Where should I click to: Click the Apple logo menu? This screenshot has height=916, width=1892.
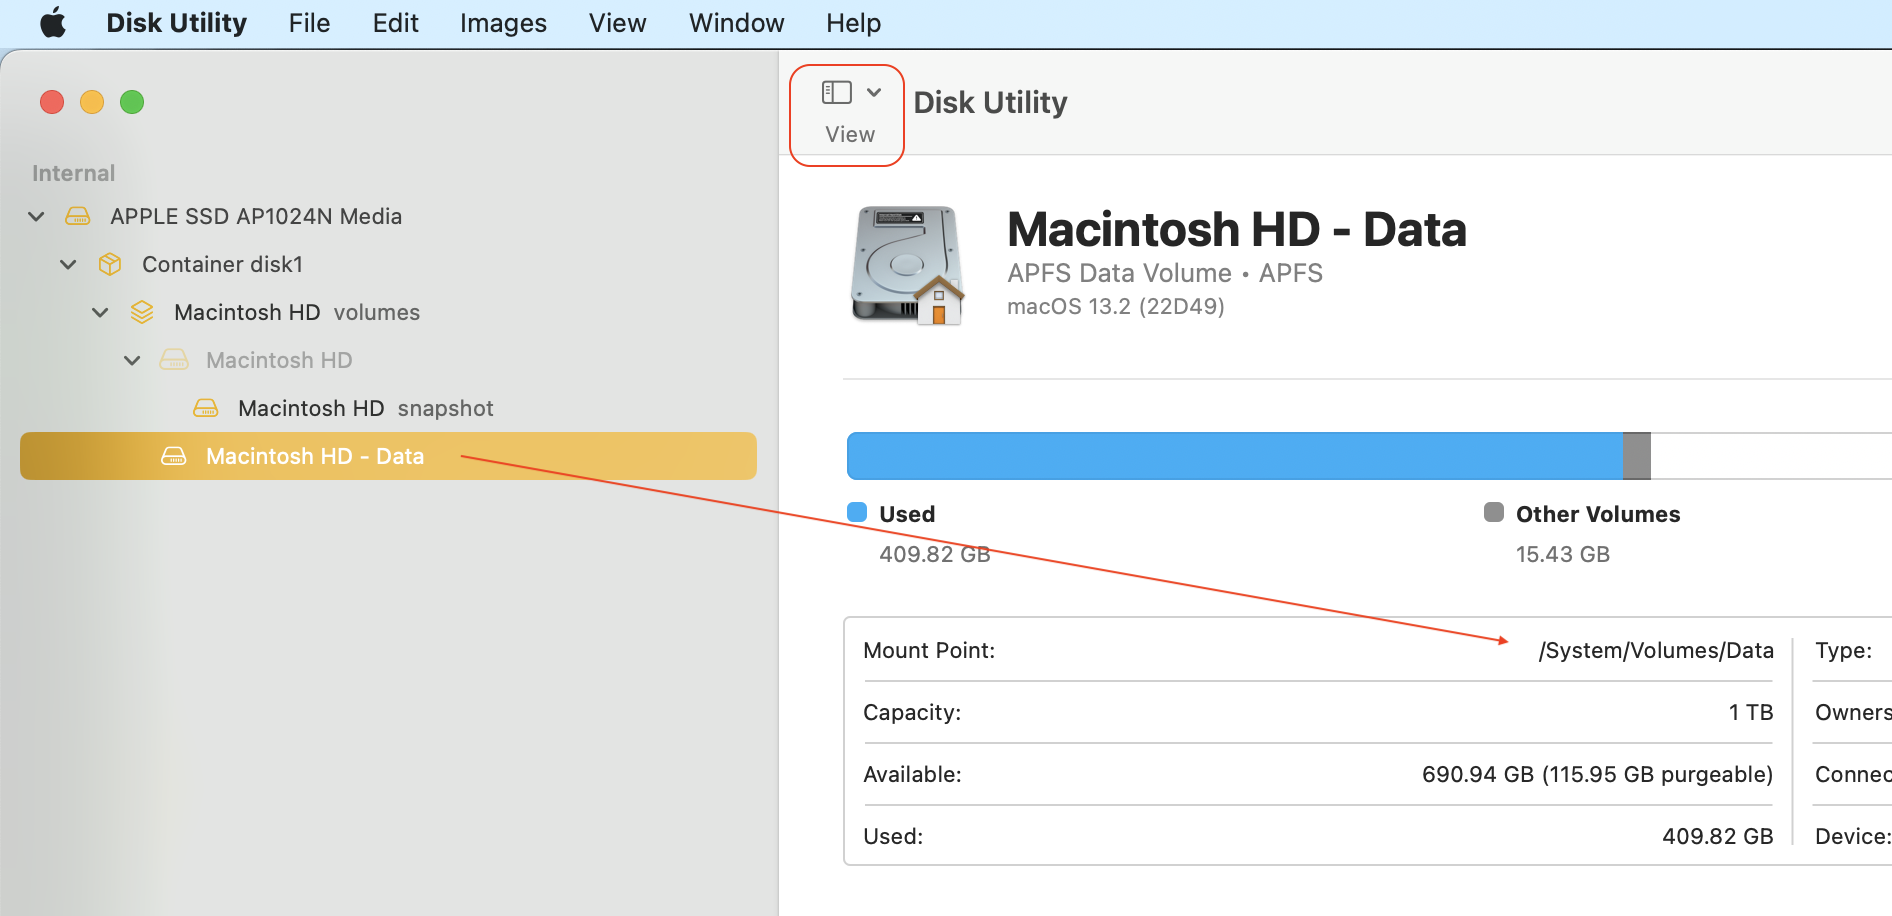pyautogui.click(x=52, y=23)
